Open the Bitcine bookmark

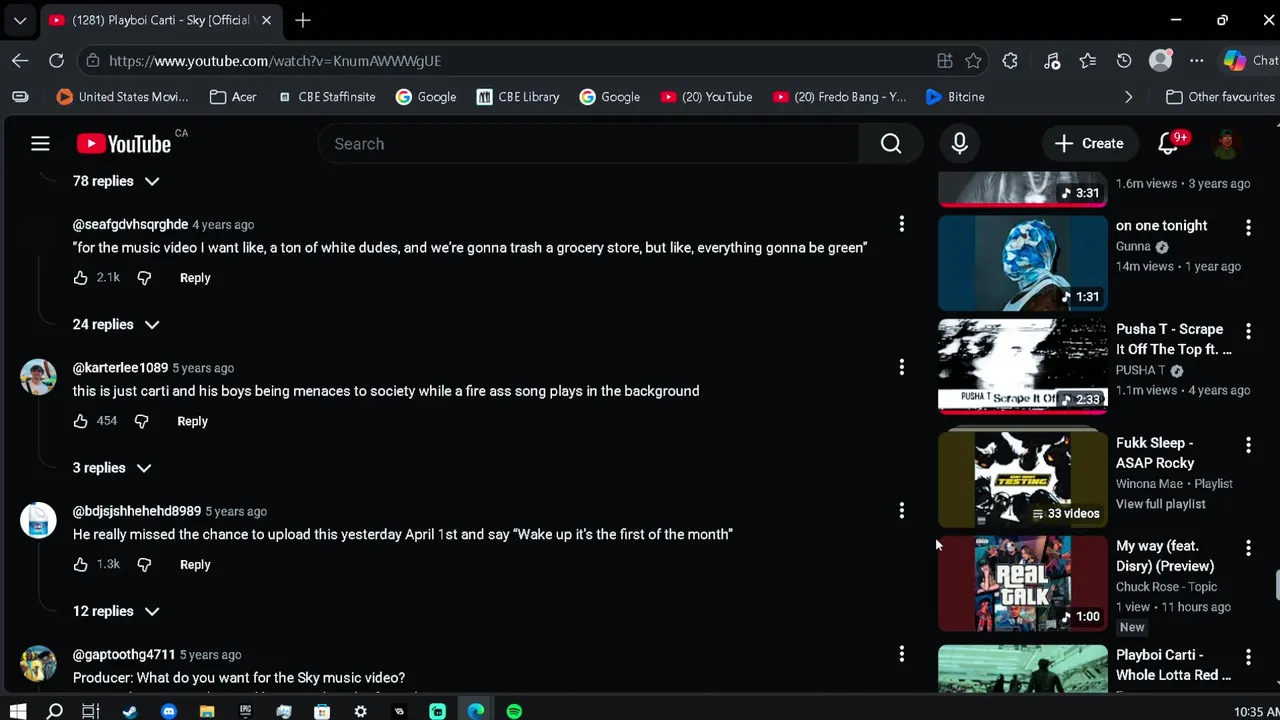coord(955,97)
